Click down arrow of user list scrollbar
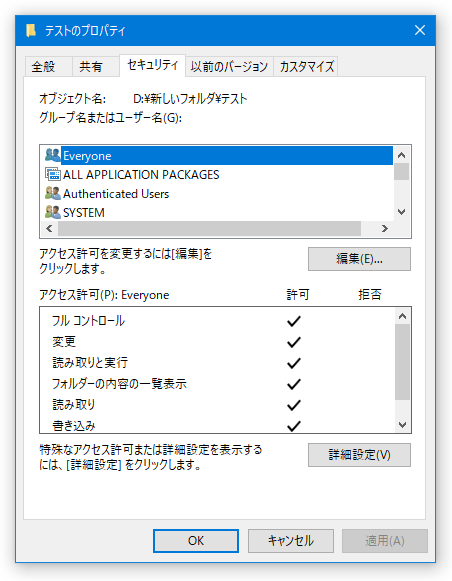 coord(402,212)
